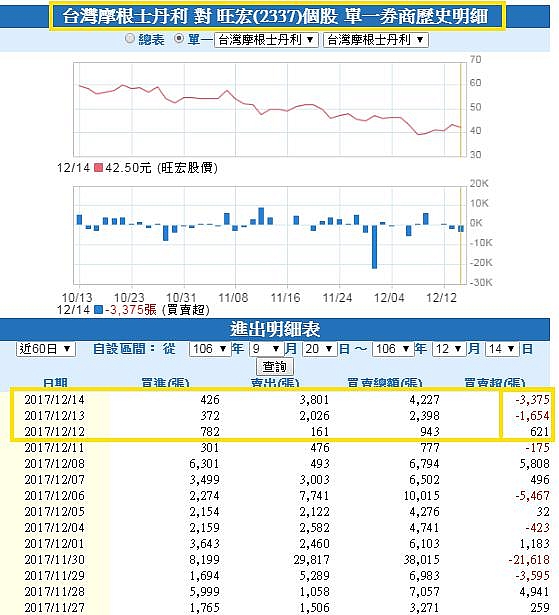Click date cell 2017/12/06
Viewport: 559px width, 615px height.
click(x=55, y=496)
